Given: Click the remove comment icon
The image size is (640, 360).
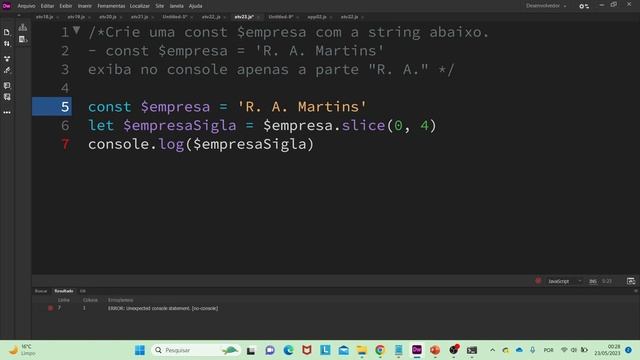Looking at the screenshot, I should pos(7,97).
